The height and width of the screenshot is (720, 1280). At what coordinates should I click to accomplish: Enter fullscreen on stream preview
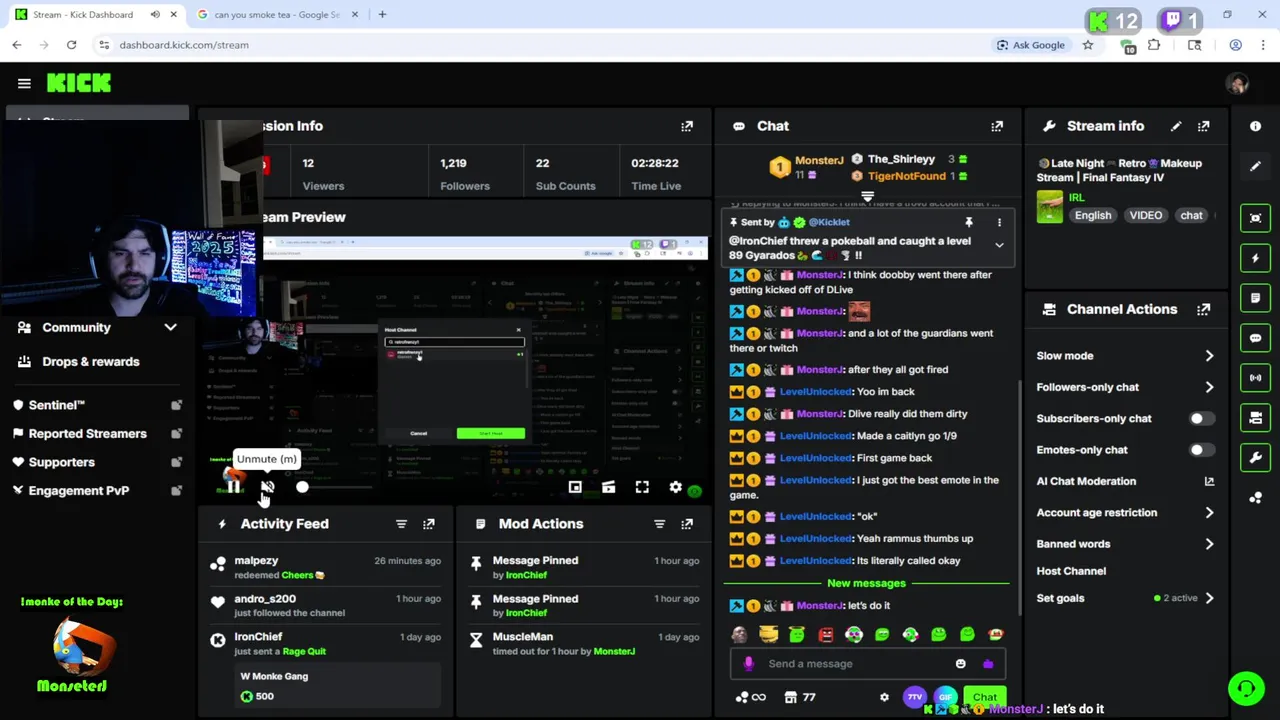[x=642, y=487]
